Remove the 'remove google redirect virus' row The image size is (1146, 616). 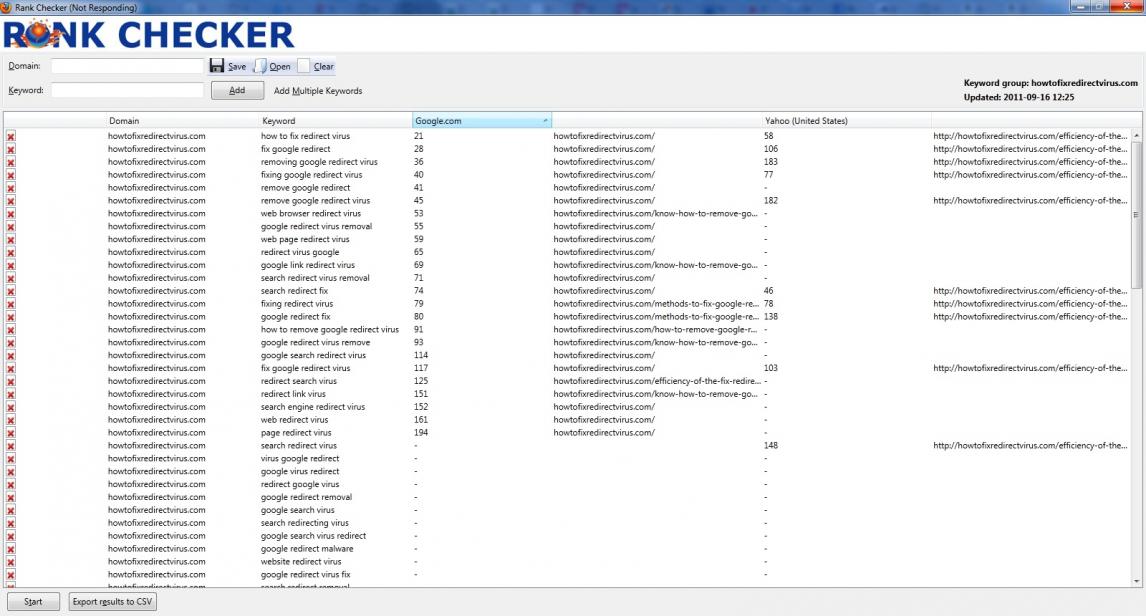[x=11, y=201]
